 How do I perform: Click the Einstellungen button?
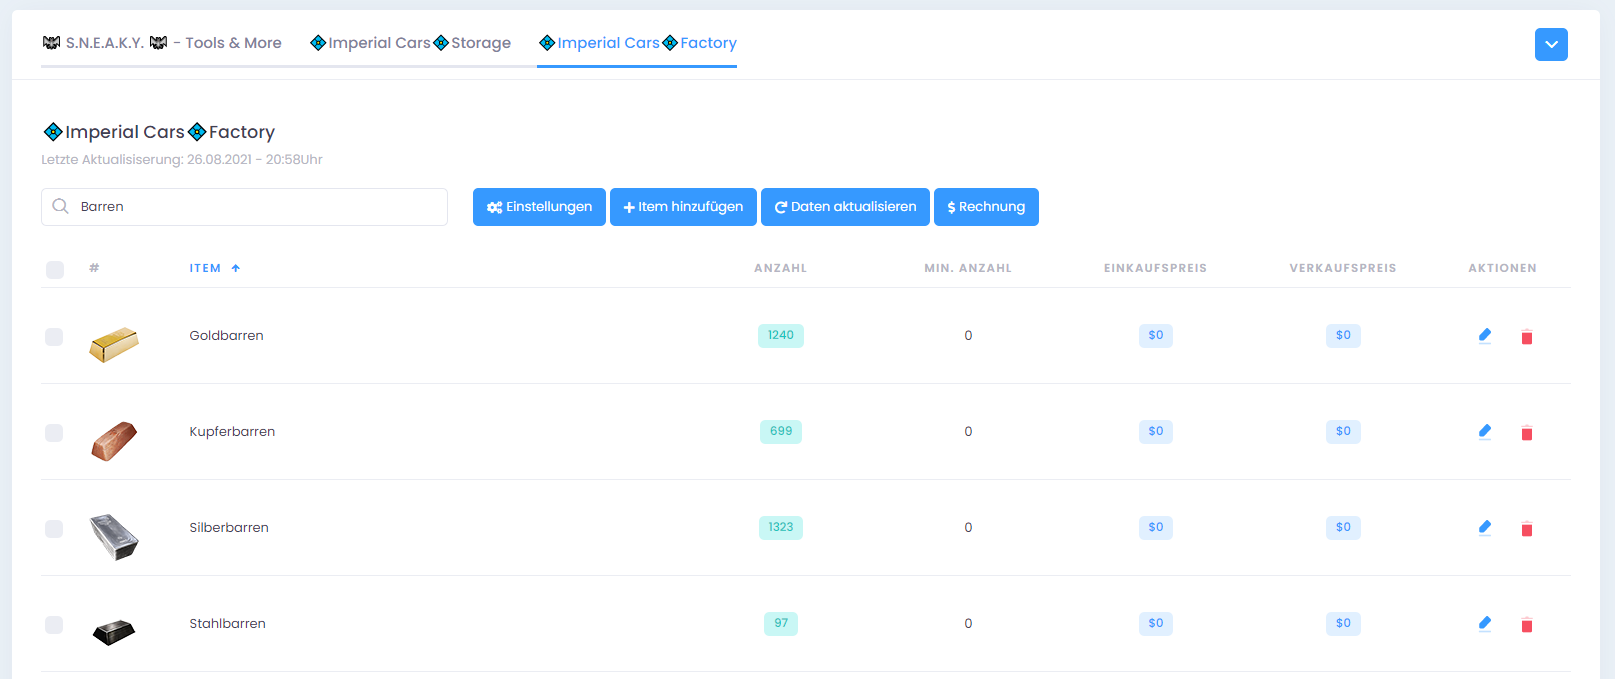(539, 207)
